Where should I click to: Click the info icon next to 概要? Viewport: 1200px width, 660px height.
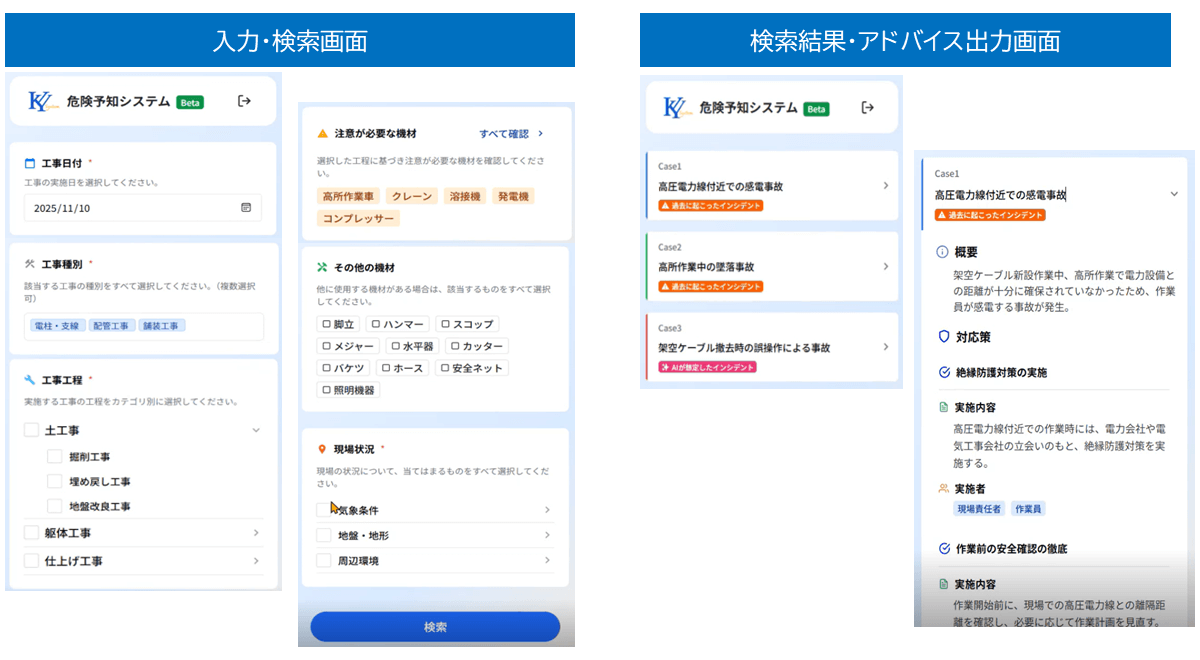(941, 252)
